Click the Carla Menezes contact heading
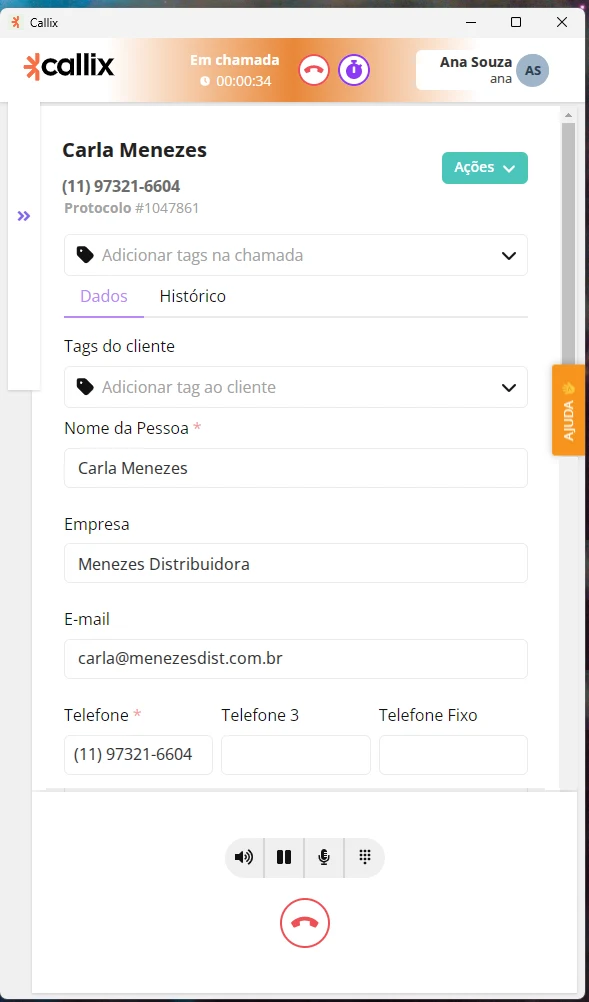 point(134,150)
